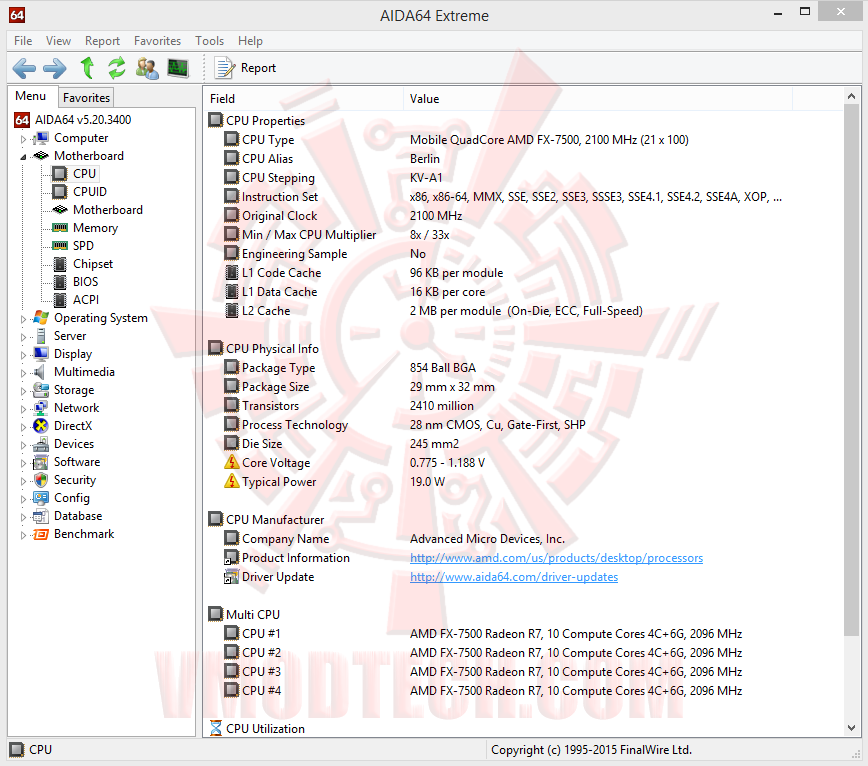Viewport: 868px width, 766px height.
Task: Click the Devices hardware icon
Action: click(x=40, y=444)
